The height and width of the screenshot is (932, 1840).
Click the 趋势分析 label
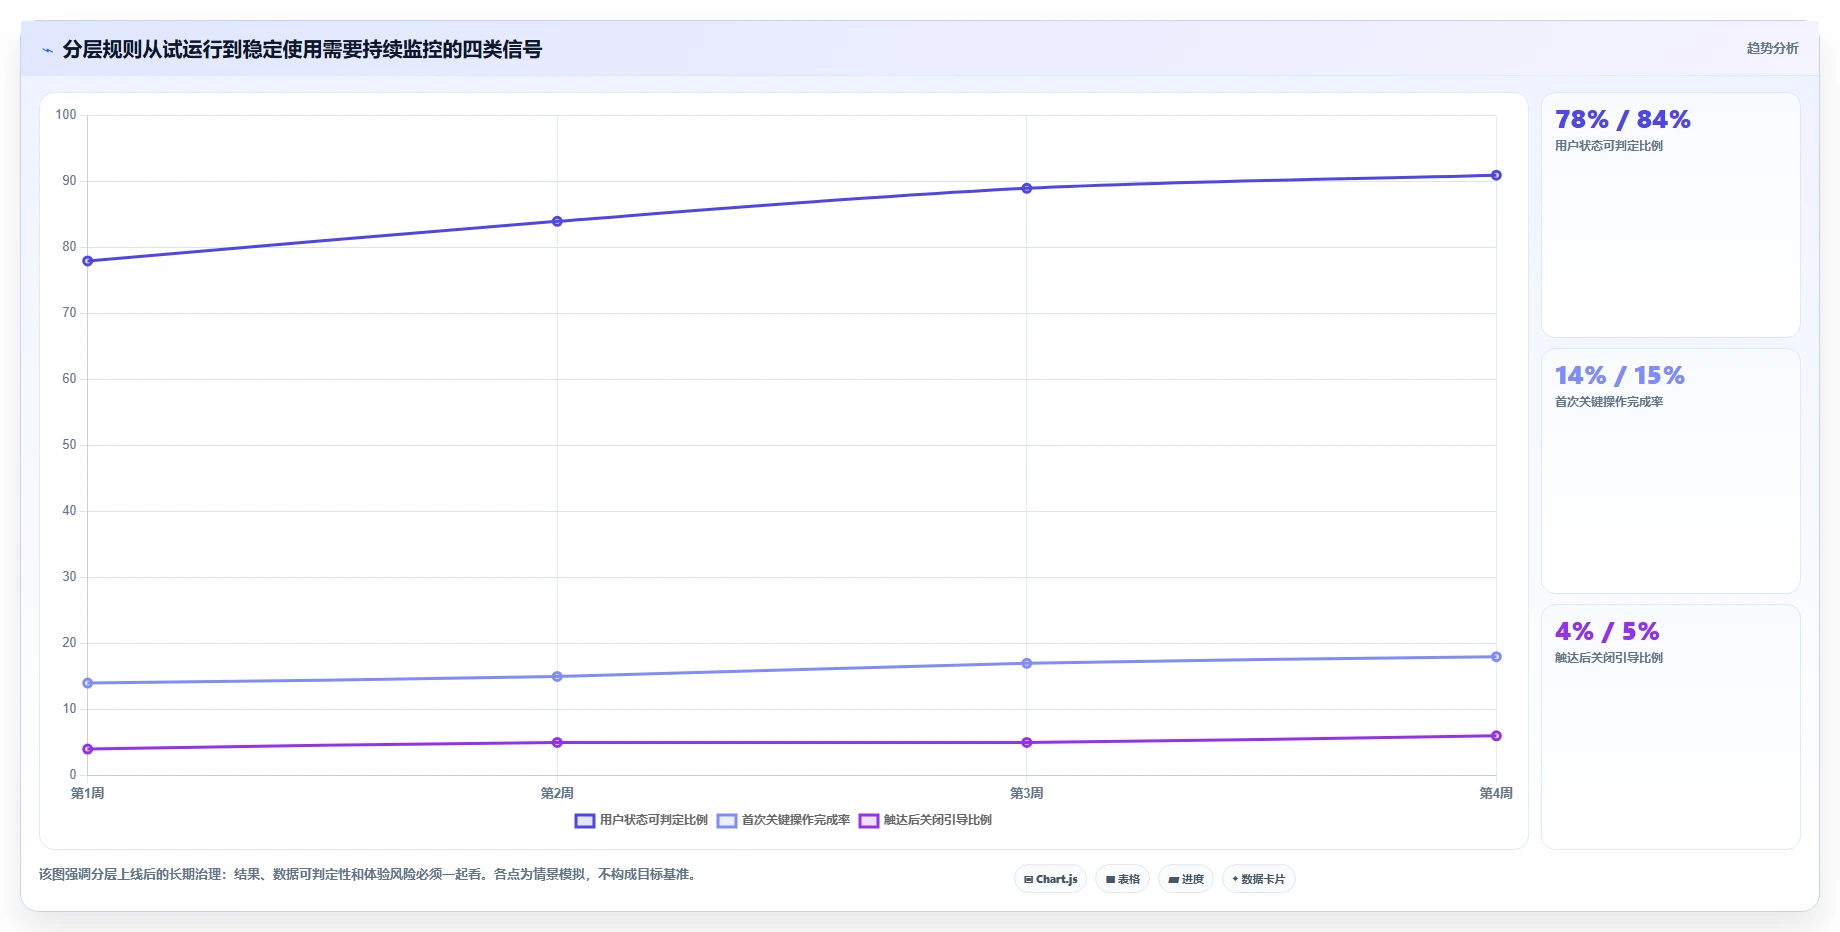coord(1772,48)
